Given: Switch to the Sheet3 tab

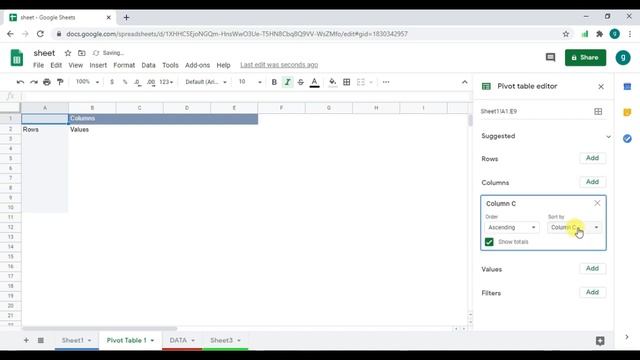Looking at the screenshot, I should [x=221, y=340].
